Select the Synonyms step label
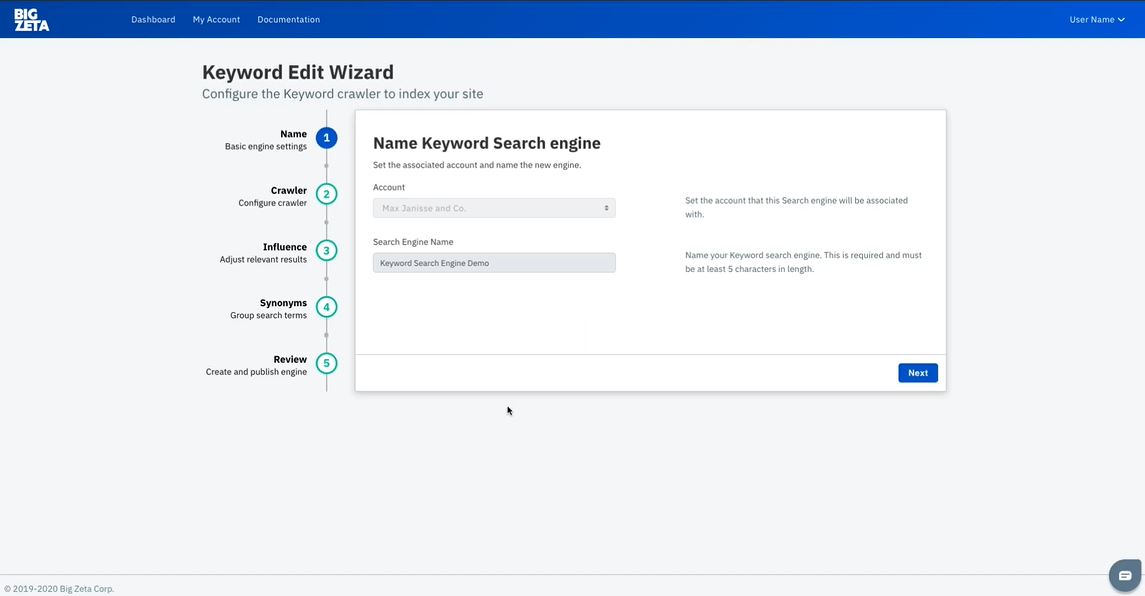This screenshot has width=1145, height=596. pyautogui.click(x=283, y=303)
